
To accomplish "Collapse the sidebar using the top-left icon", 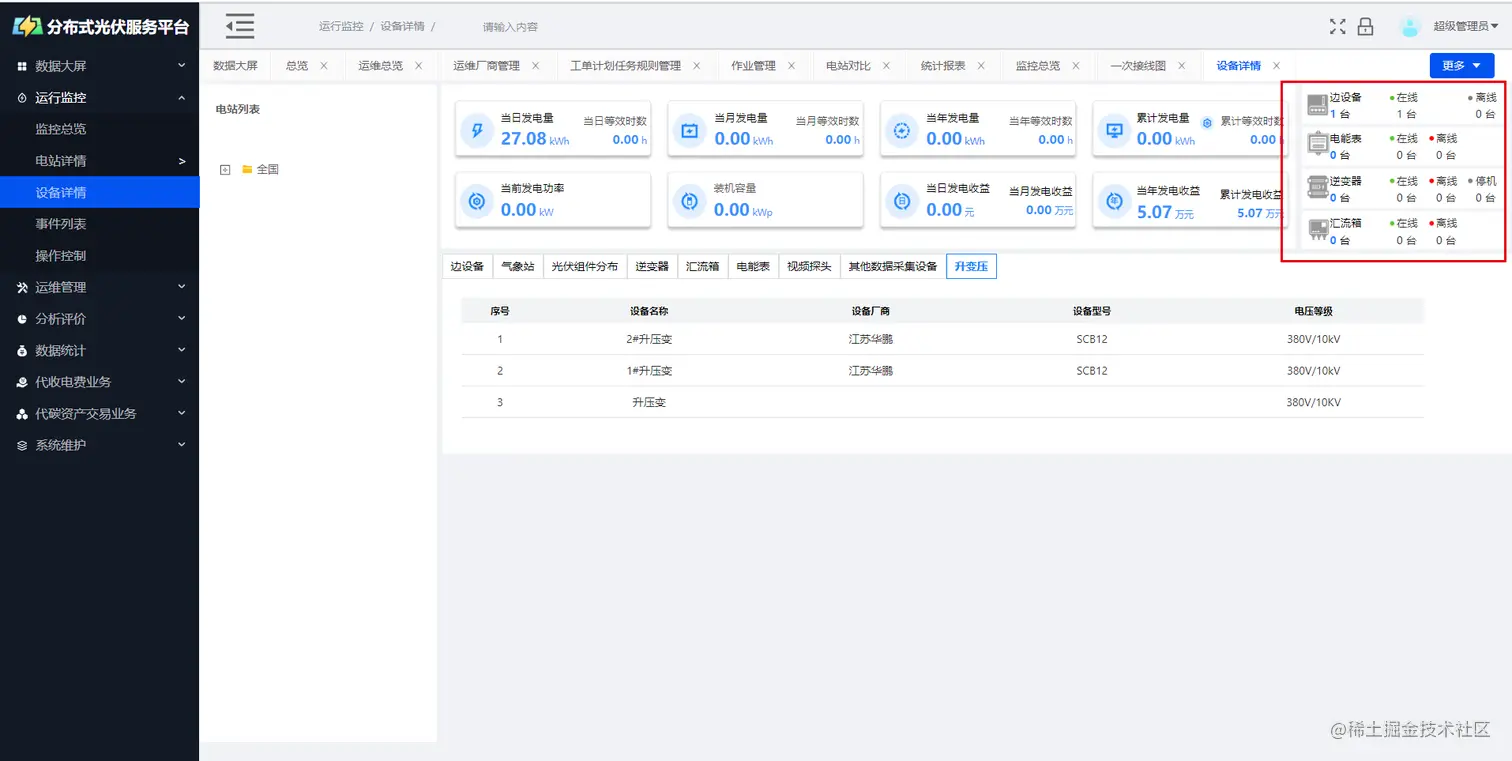I will coord(239,26).
